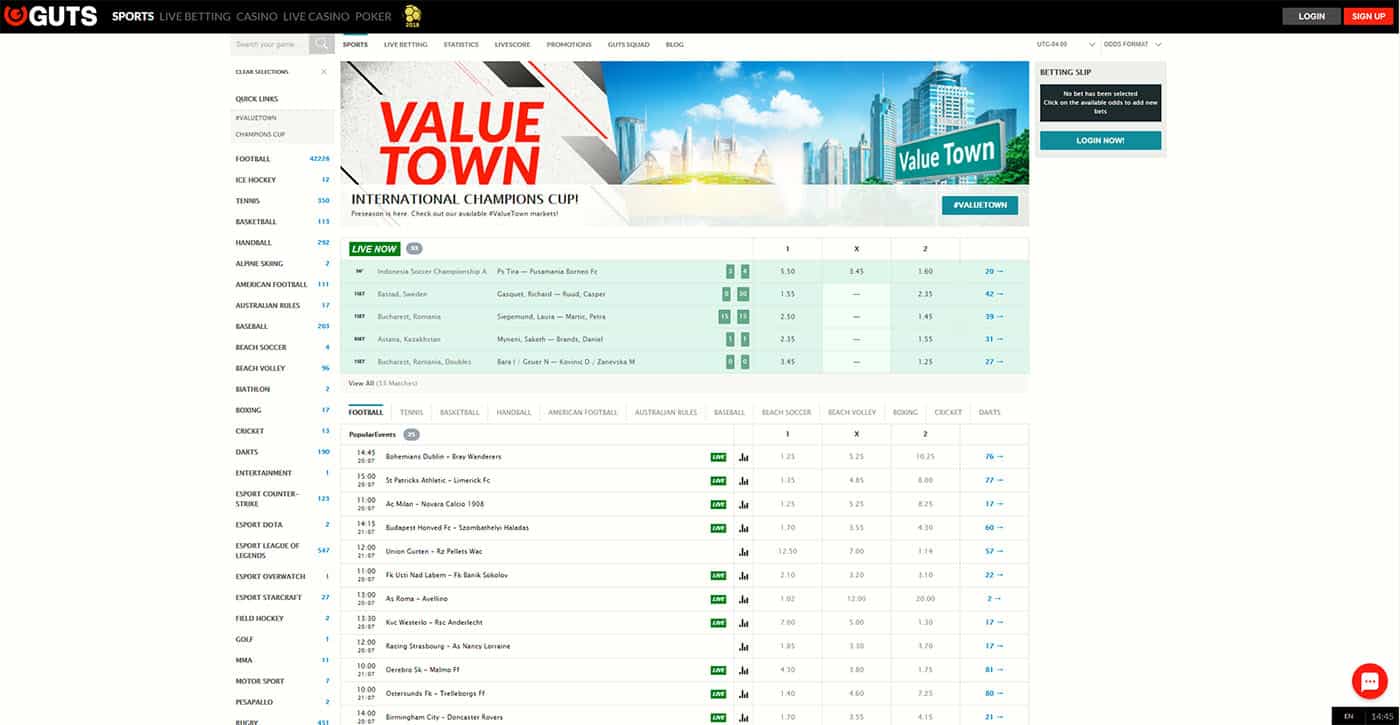Open the View All live matches link
Image resolution: width=1400 pixels, height=725 pixels.
click(383, 384)
